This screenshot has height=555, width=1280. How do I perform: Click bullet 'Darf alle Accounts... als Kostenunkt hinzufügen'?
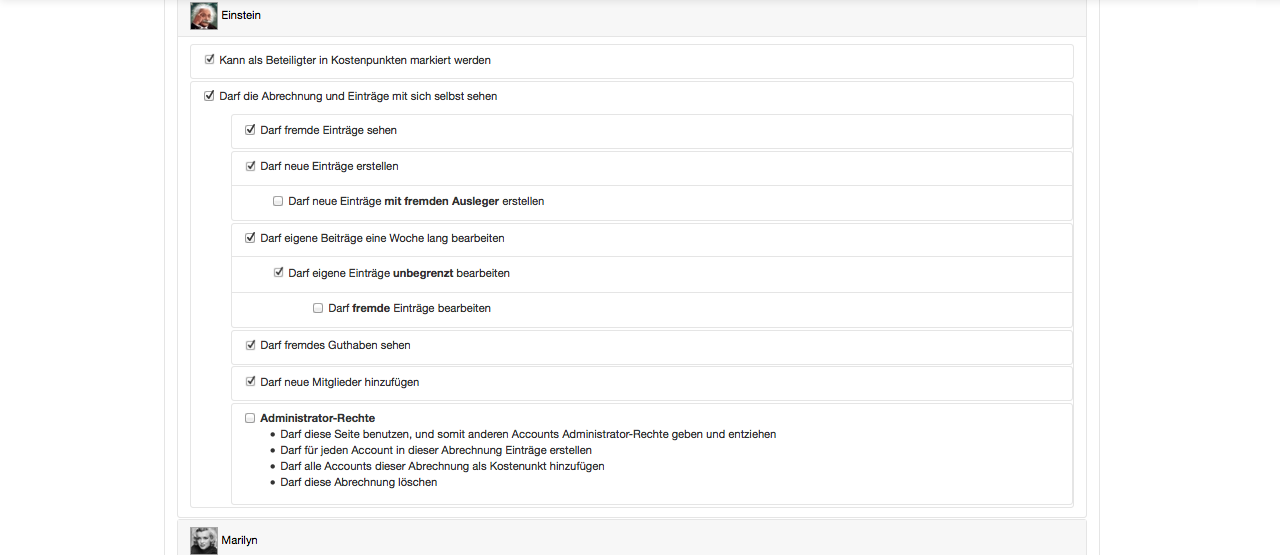point(442,466)
